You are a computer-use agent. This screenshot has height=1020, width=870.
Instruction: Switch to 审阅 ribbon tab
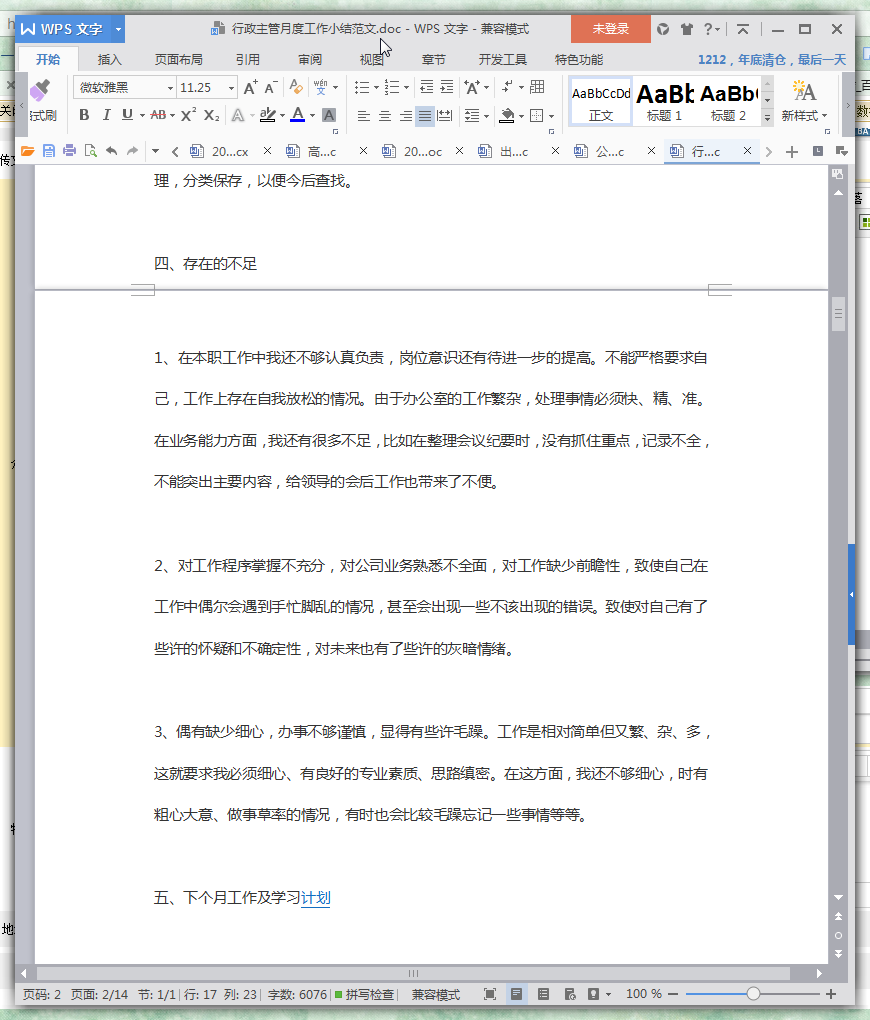coord(310,60)
